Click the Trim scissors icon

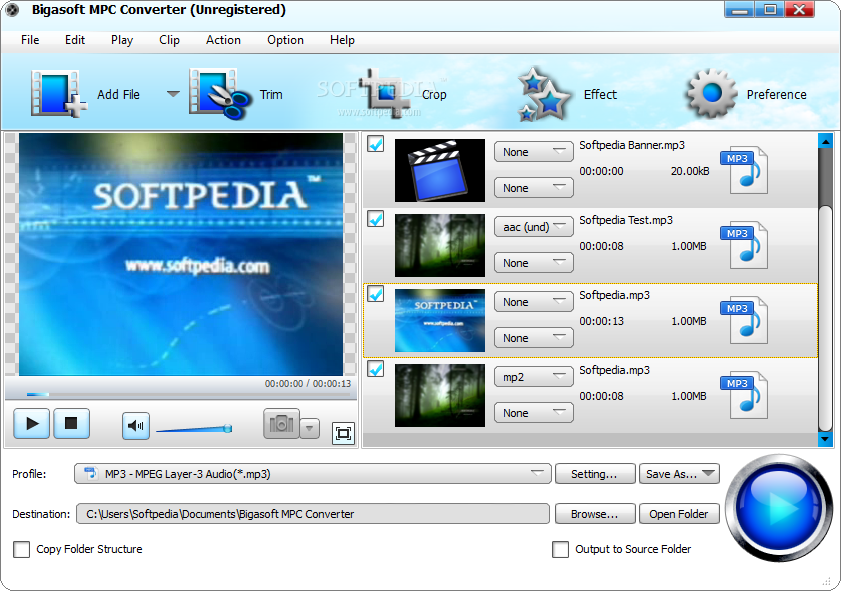220,94
